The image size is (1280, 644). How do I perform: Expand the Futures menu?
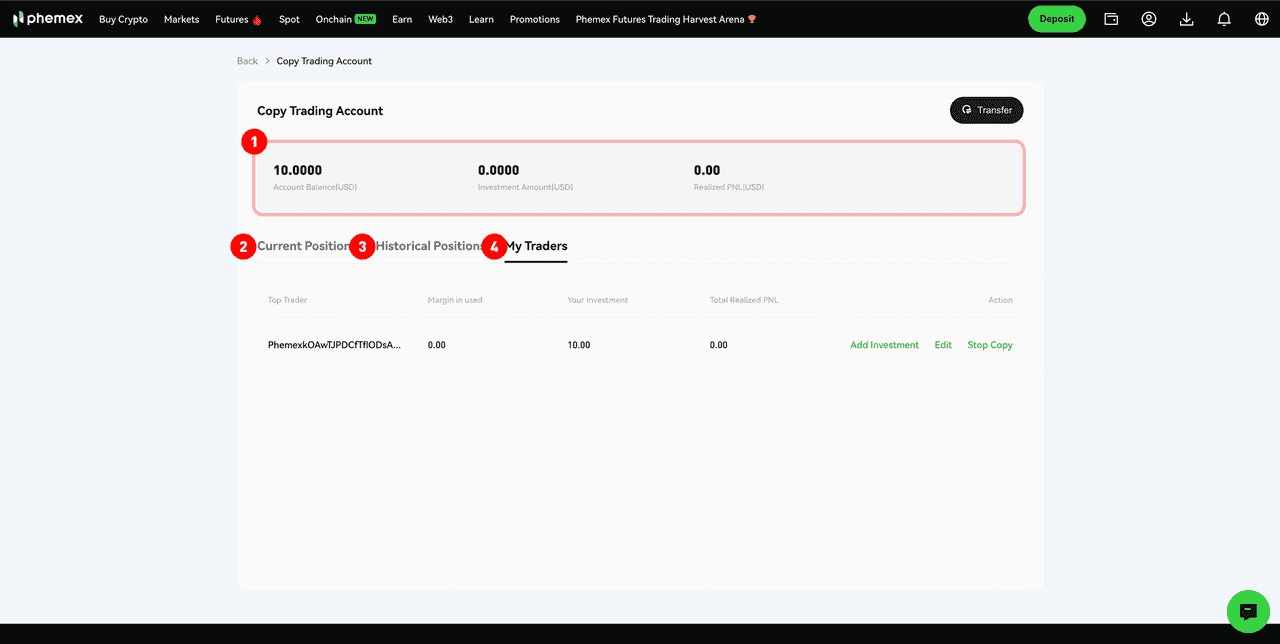(232, 19)
